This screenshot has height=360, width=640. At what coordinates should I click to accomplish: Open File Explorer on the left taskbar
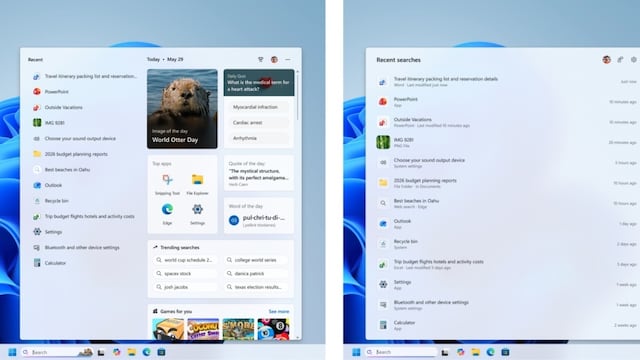click(131, 352)
